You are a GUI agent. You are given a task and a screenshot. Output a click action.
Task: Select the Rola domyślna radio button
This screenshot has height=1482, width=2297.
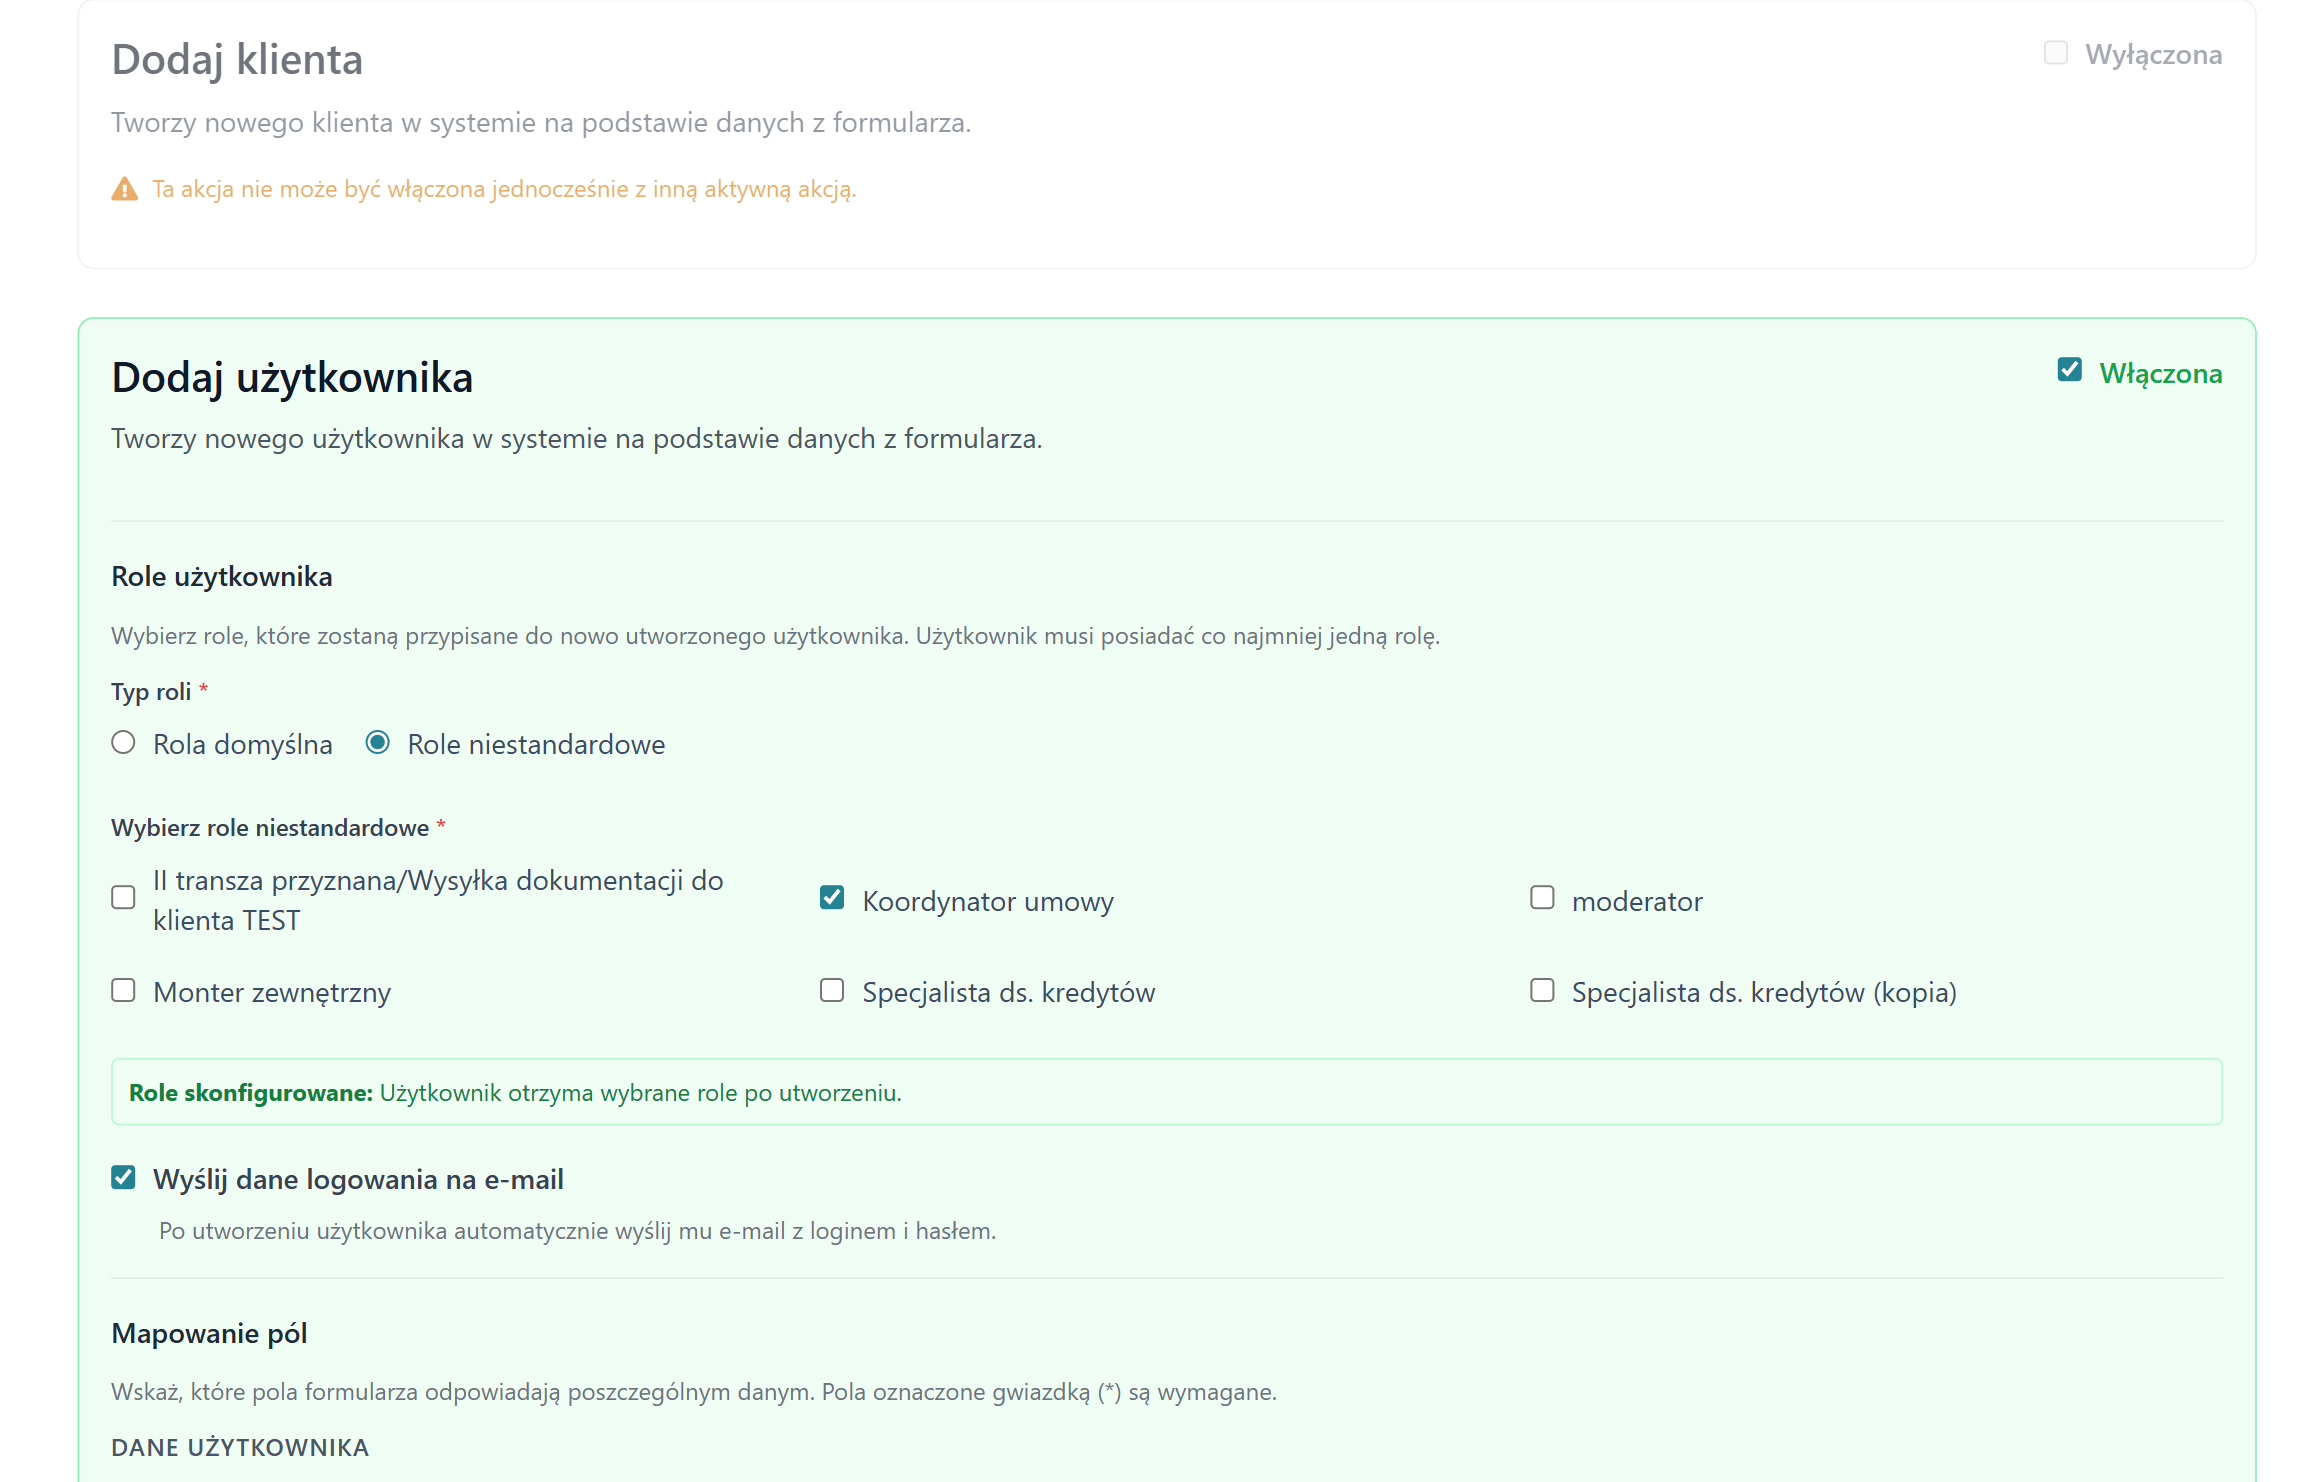point(123,743)
